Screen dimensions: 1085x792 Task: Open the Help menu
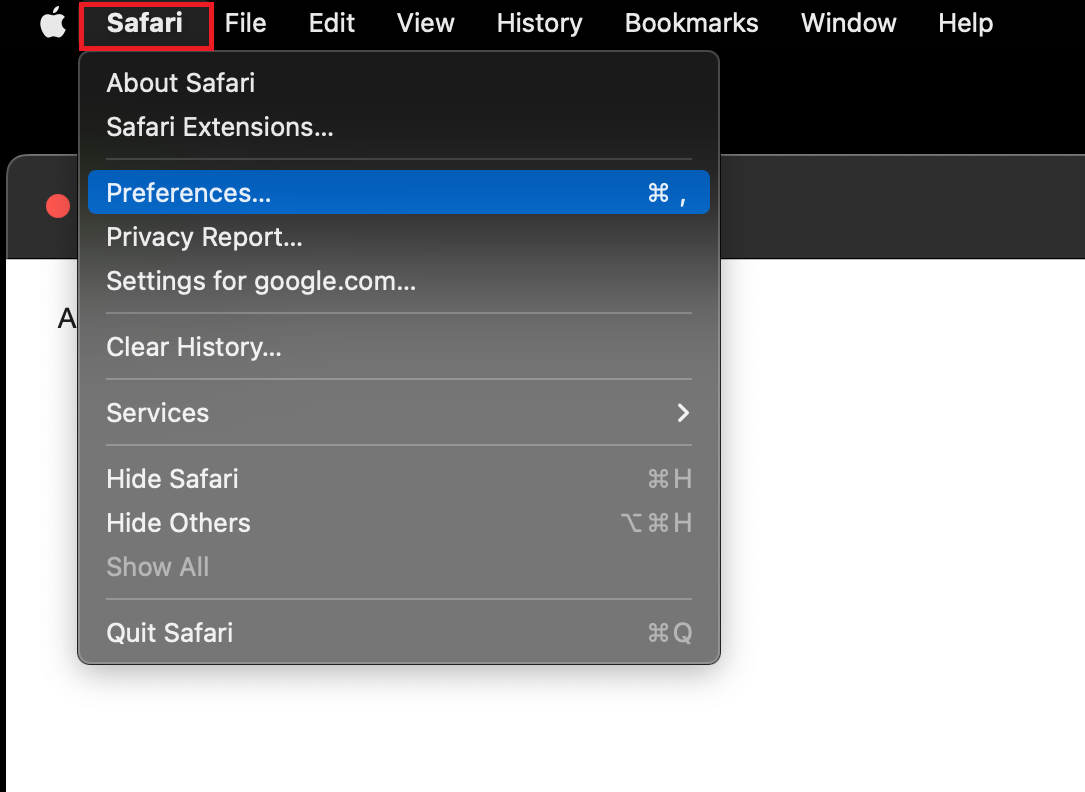pyautogui.click(x=965, y=24)
